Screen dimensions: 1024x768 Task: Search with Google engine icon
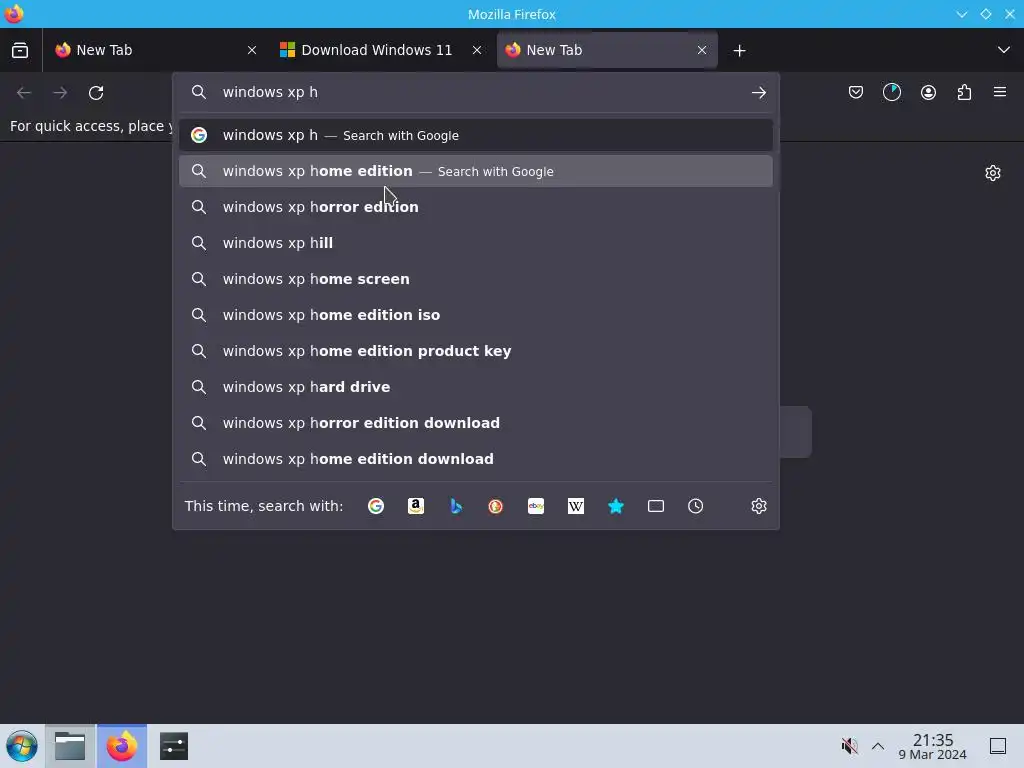tap(376, 506)
